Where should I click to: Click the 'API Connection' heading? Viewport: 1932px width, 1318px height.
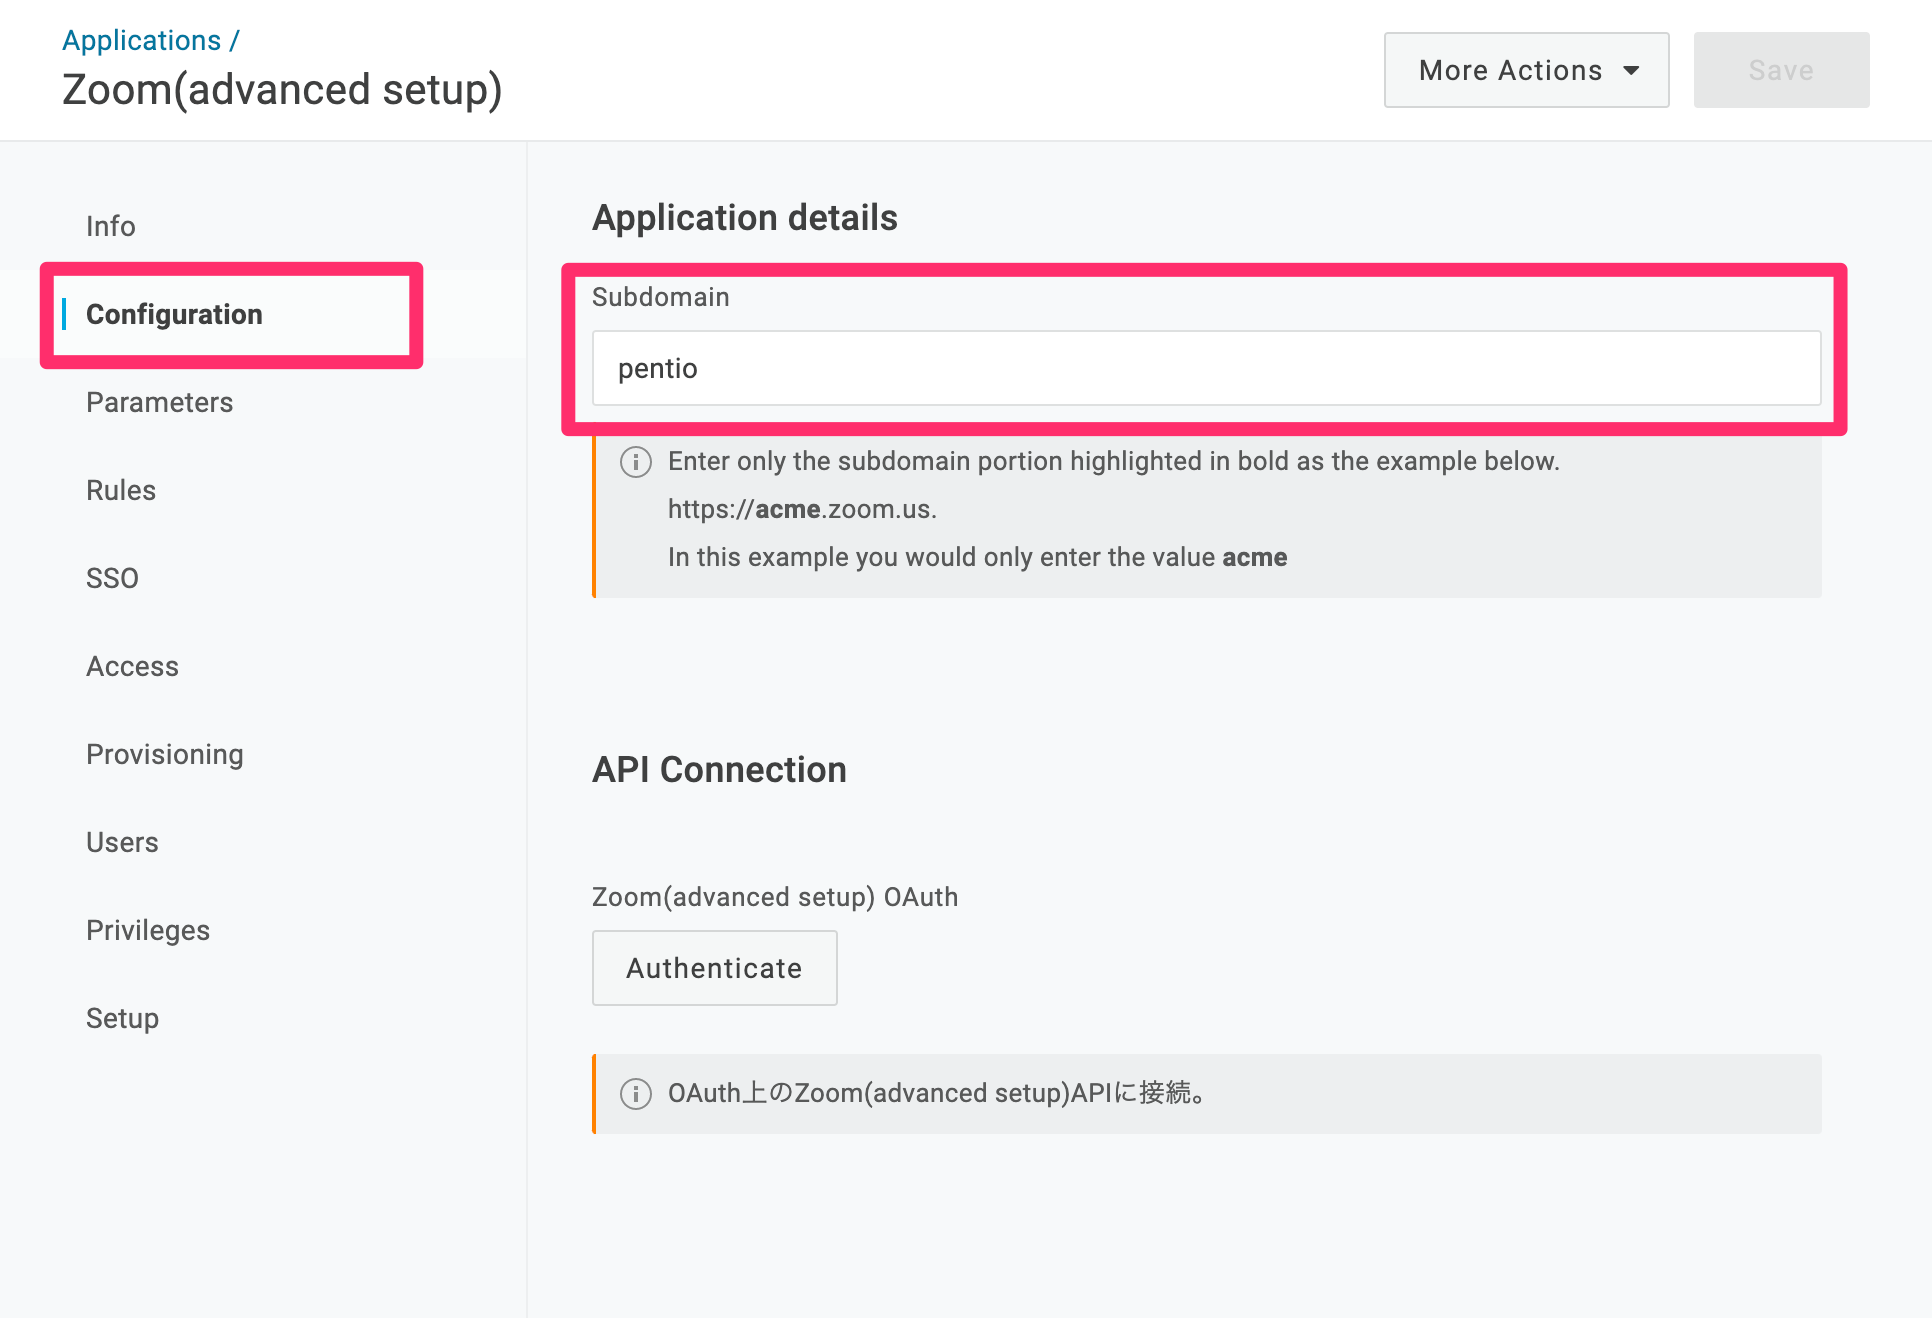tap(719, 770)
